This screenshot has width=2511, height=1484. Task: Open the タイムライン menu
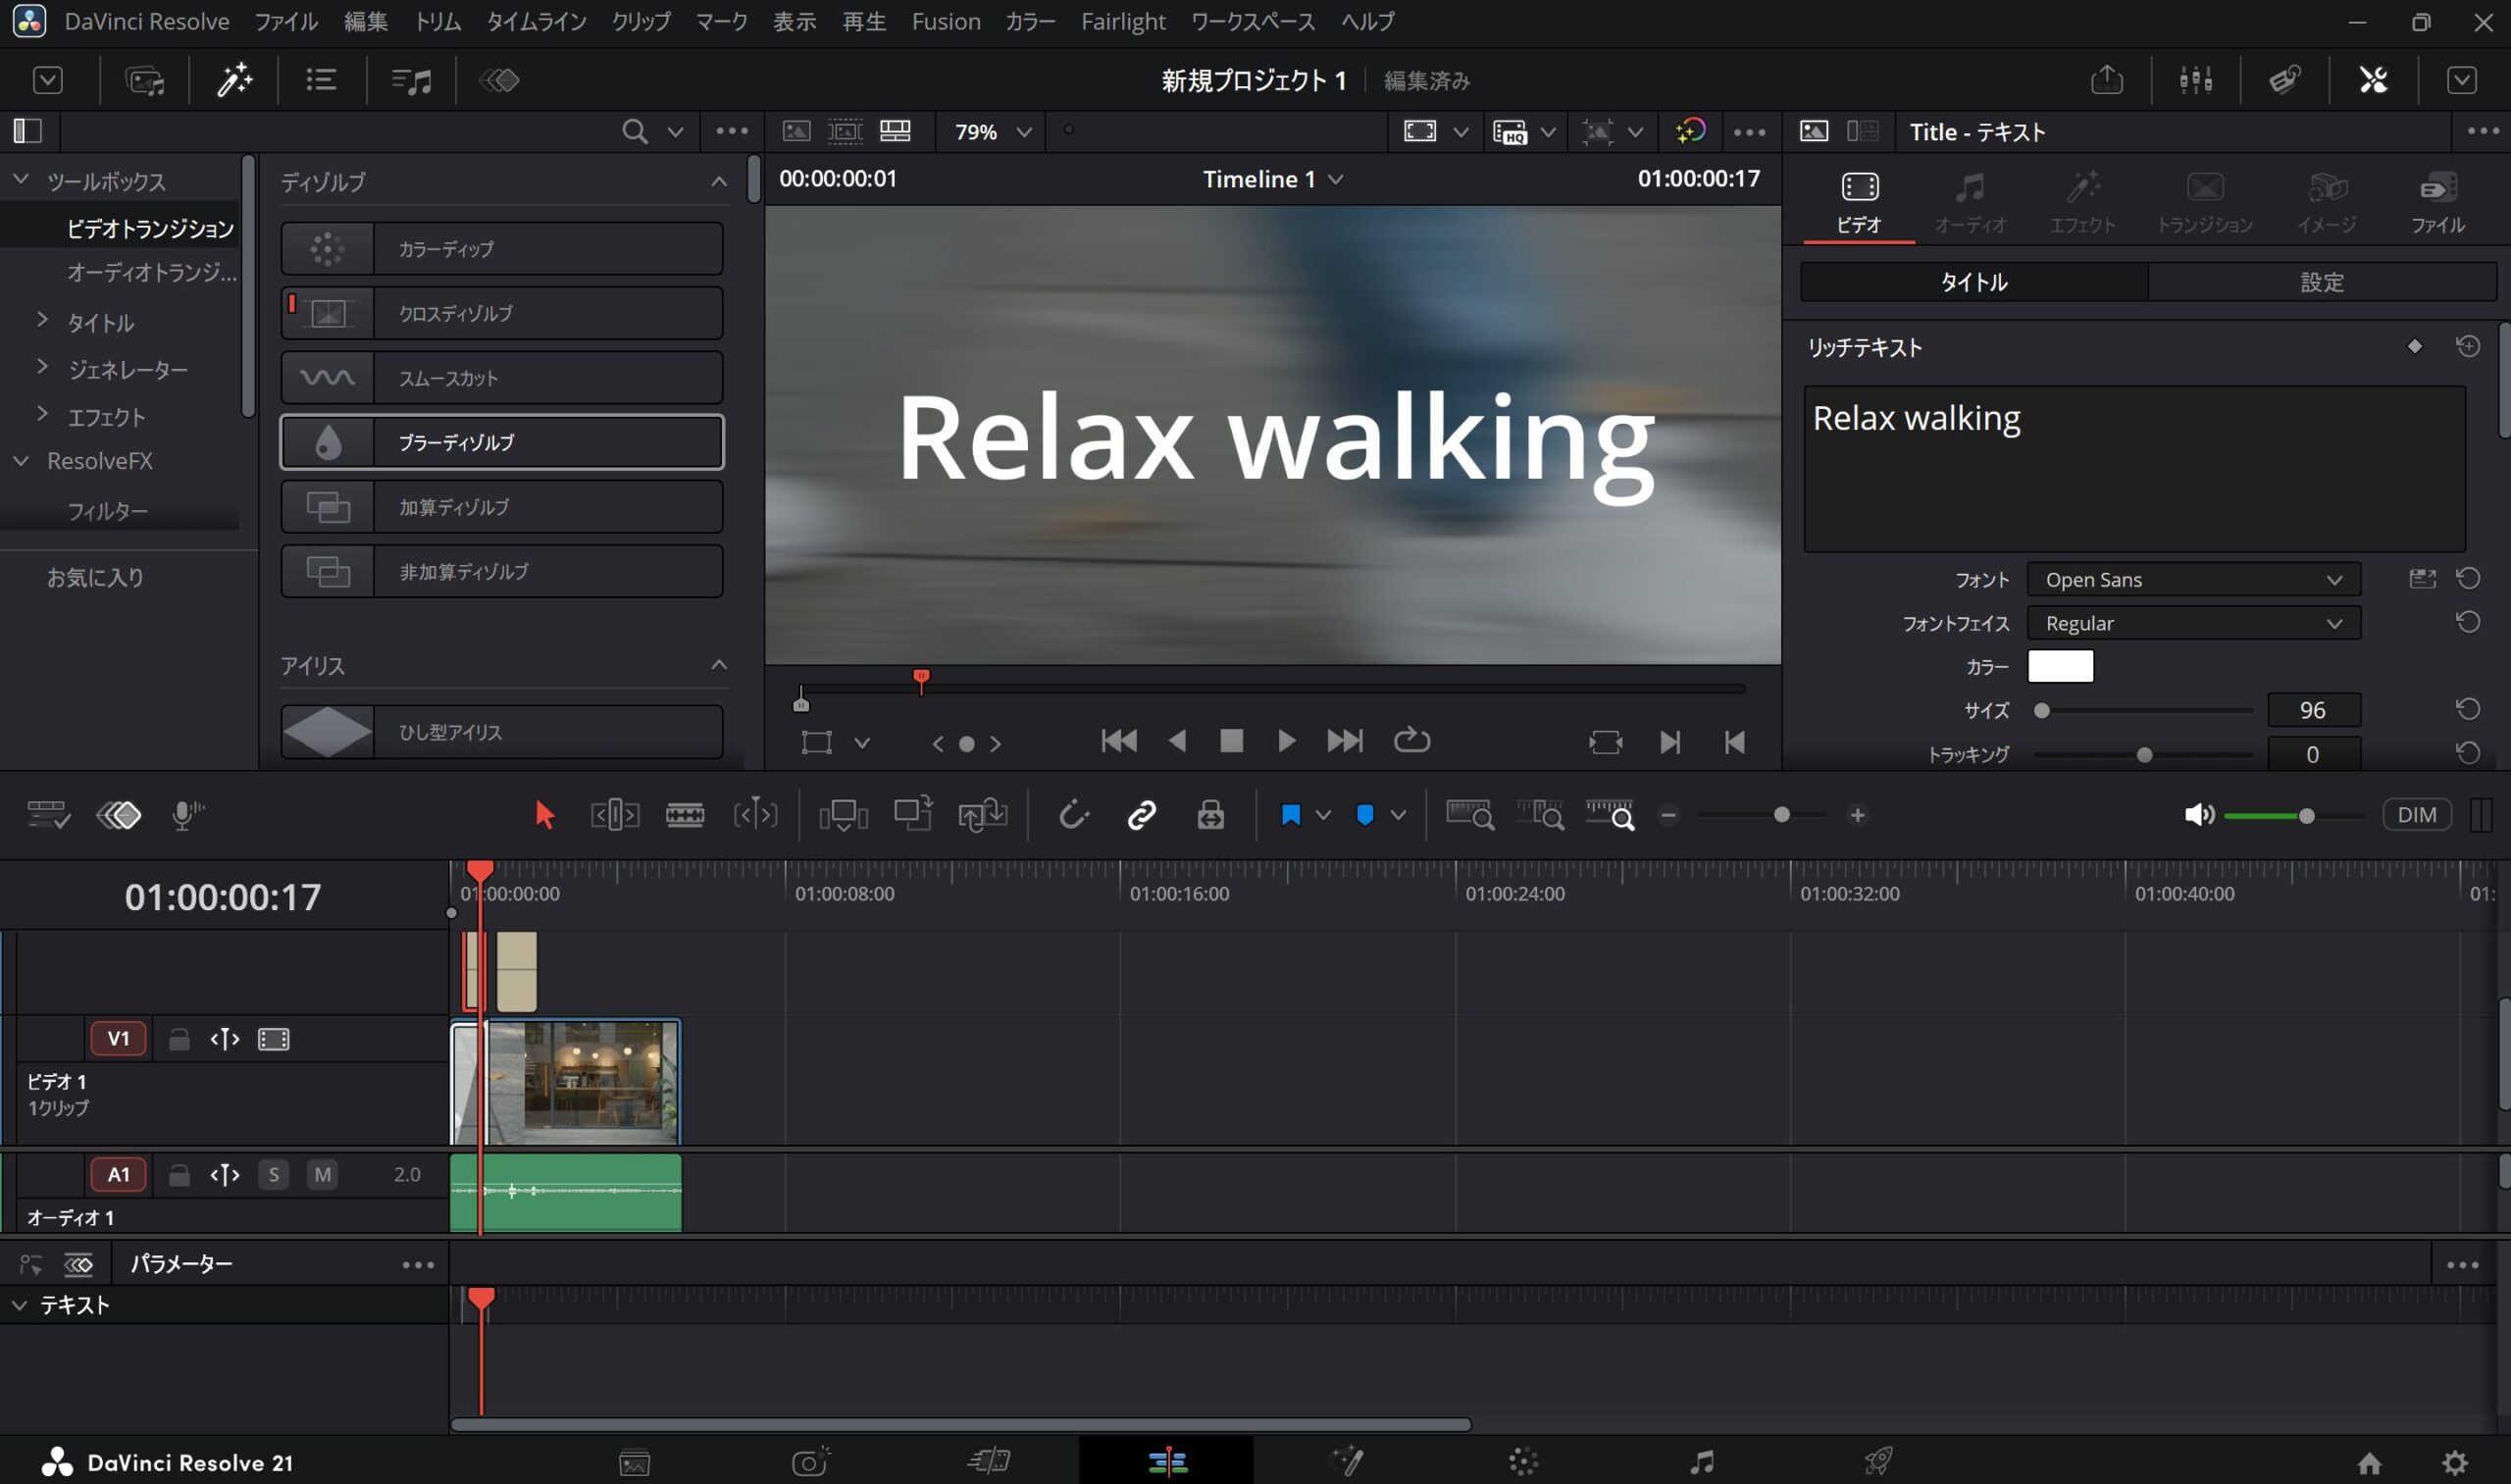point(537,21)
